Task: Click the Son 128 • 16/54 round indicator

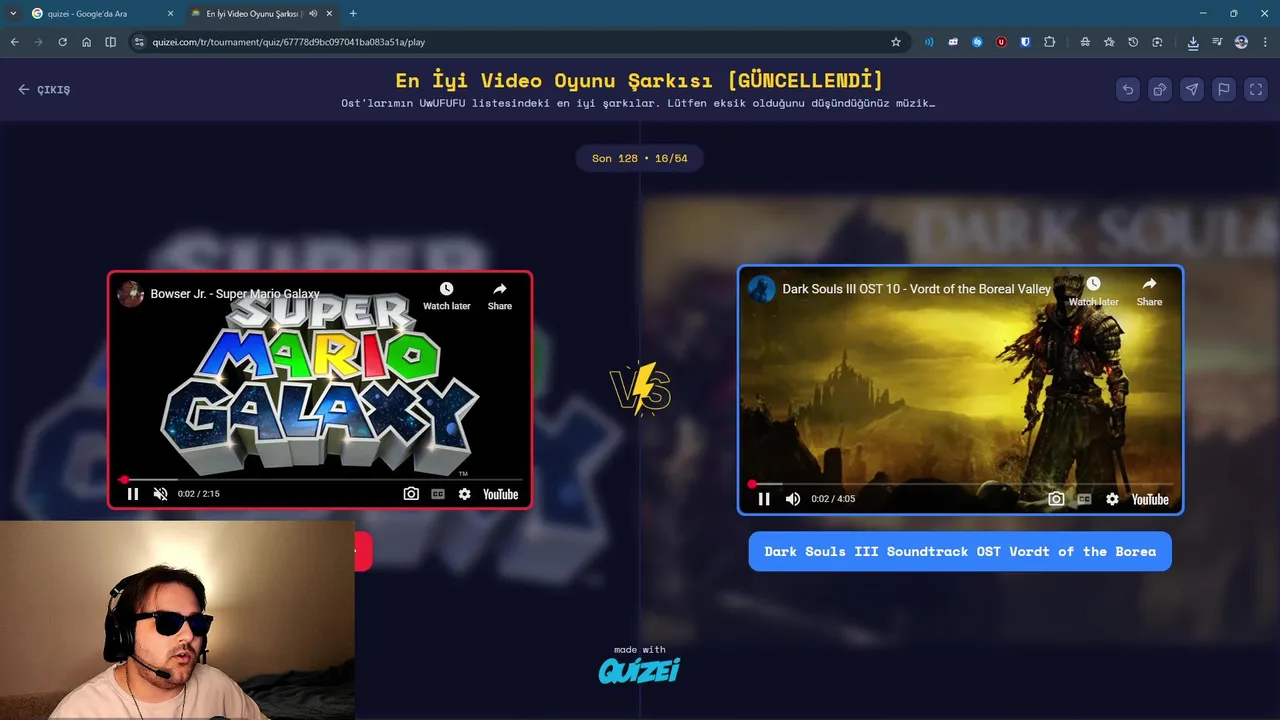Action: tap(639, 158)
